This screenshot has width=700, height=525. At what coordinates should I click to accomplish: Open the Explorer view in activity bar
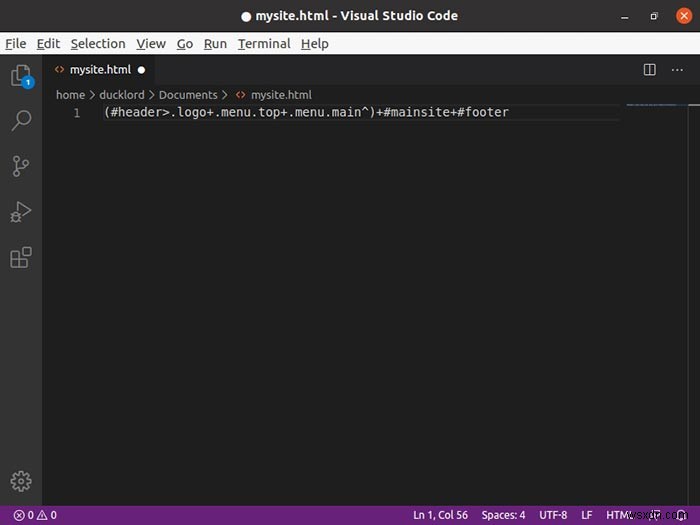coord(21,76)
